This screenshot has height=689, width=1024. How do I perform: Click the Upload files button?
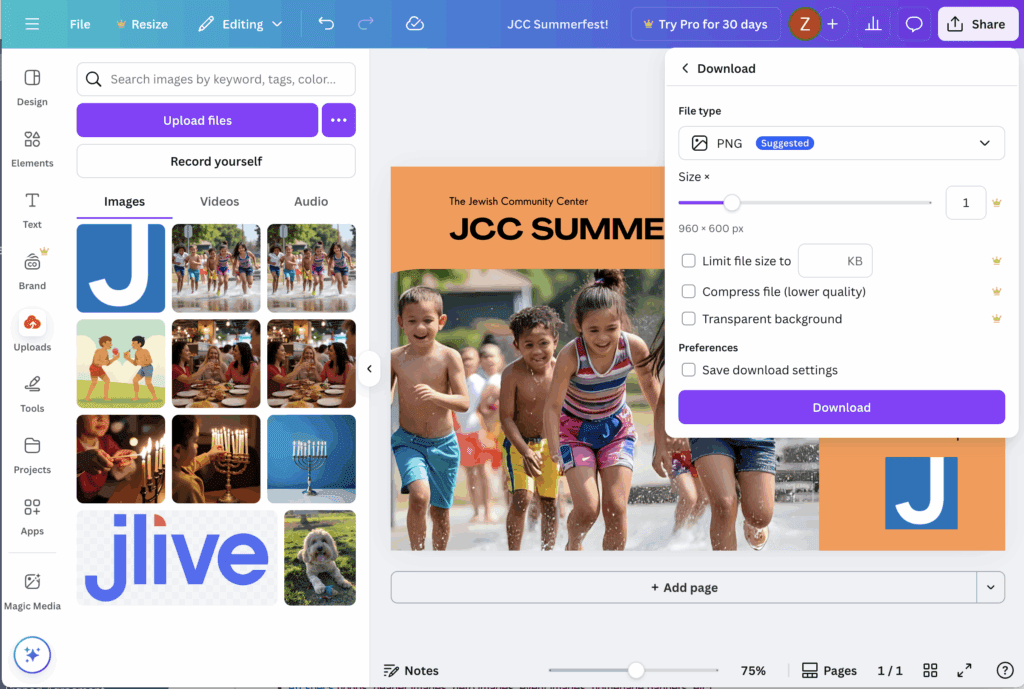tap(197, 120)
